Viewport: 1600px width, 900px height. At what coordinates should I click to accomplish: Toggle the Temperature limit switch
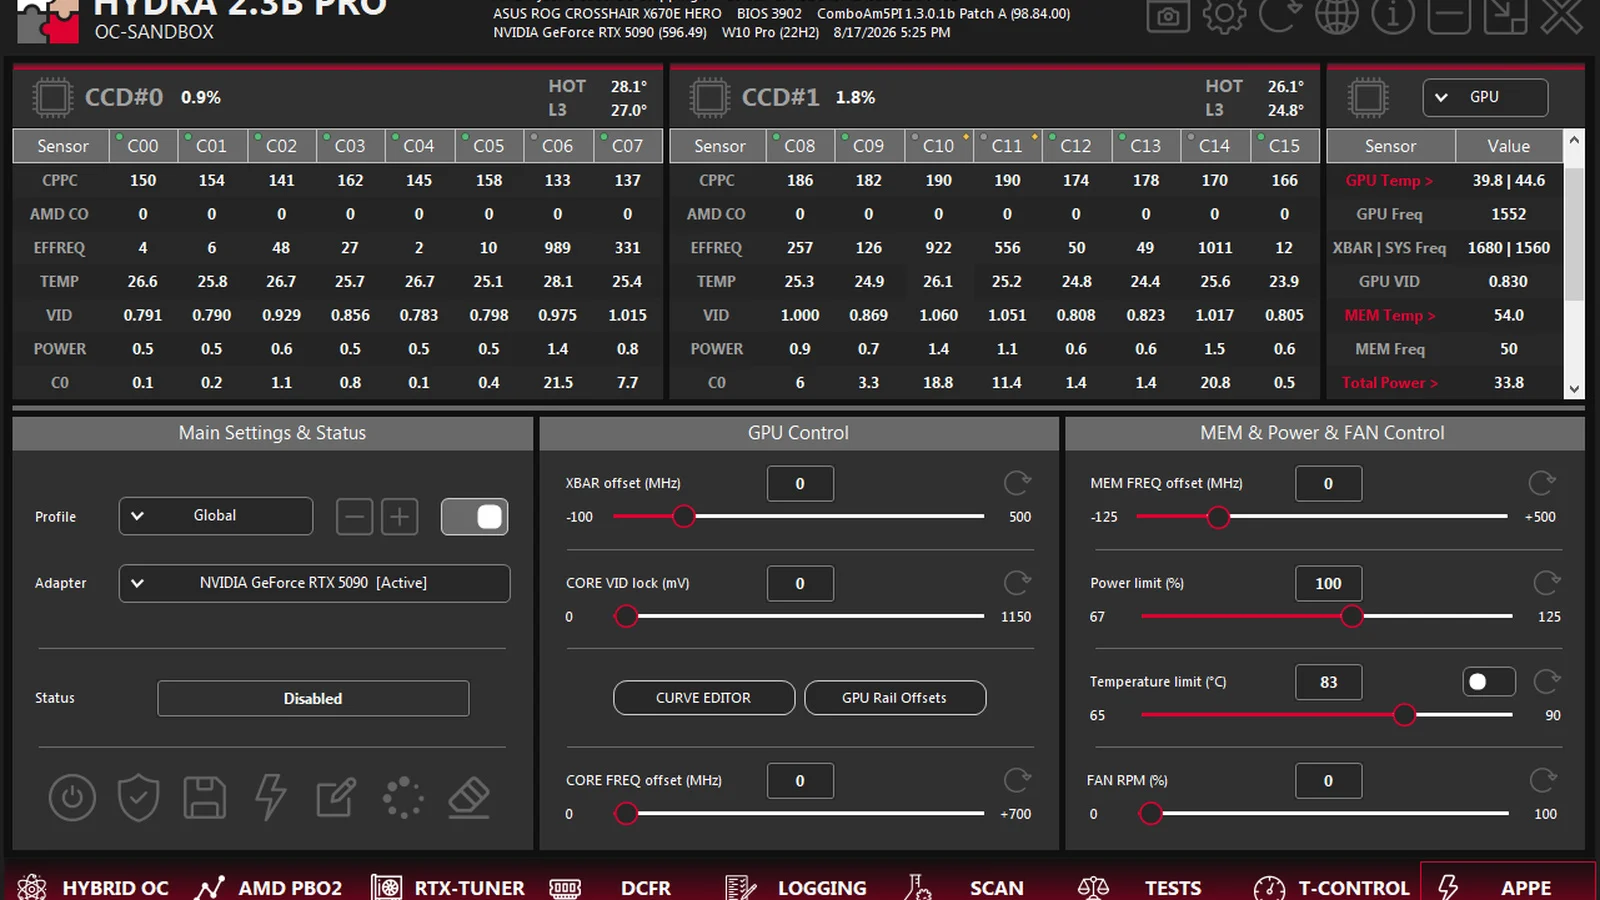1489,682
